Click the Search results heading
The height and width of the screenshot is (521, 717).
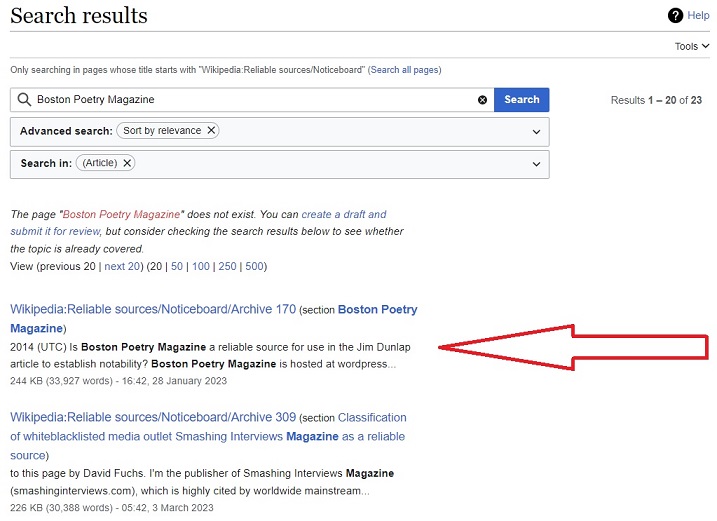click(x=79, y=16)
